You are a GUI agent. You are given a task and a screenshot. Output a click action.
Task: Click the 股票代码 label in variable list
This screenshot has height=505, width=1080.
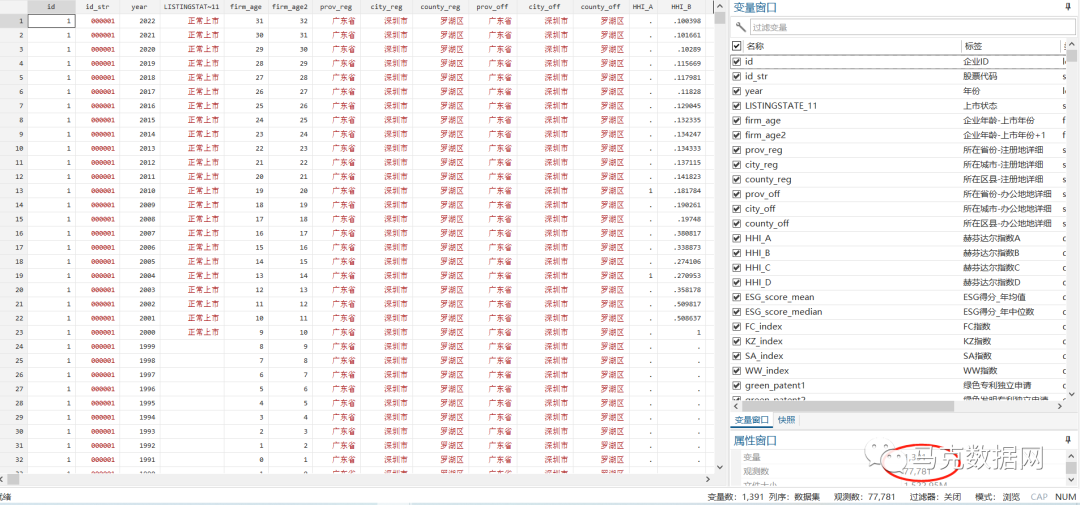pyautogui.click(x=980, y=76)
